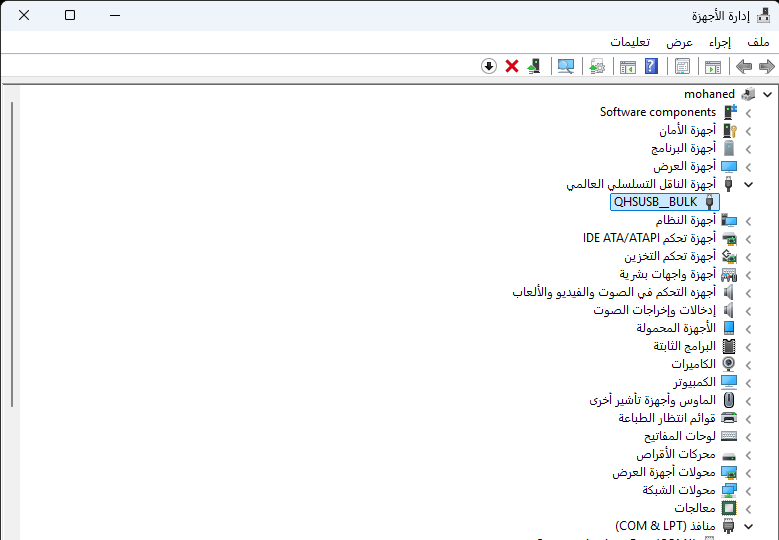Expand the Software components category
Screen dimensions: 779x540
click(x=748, y=113)
